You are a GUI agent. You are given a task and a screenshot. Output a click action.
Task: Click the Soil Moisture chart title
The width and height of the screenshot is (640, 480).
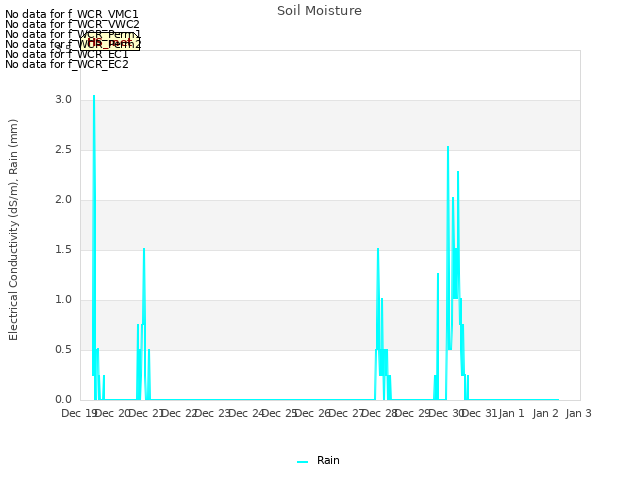pyautogui.click(x=319, y=11)
